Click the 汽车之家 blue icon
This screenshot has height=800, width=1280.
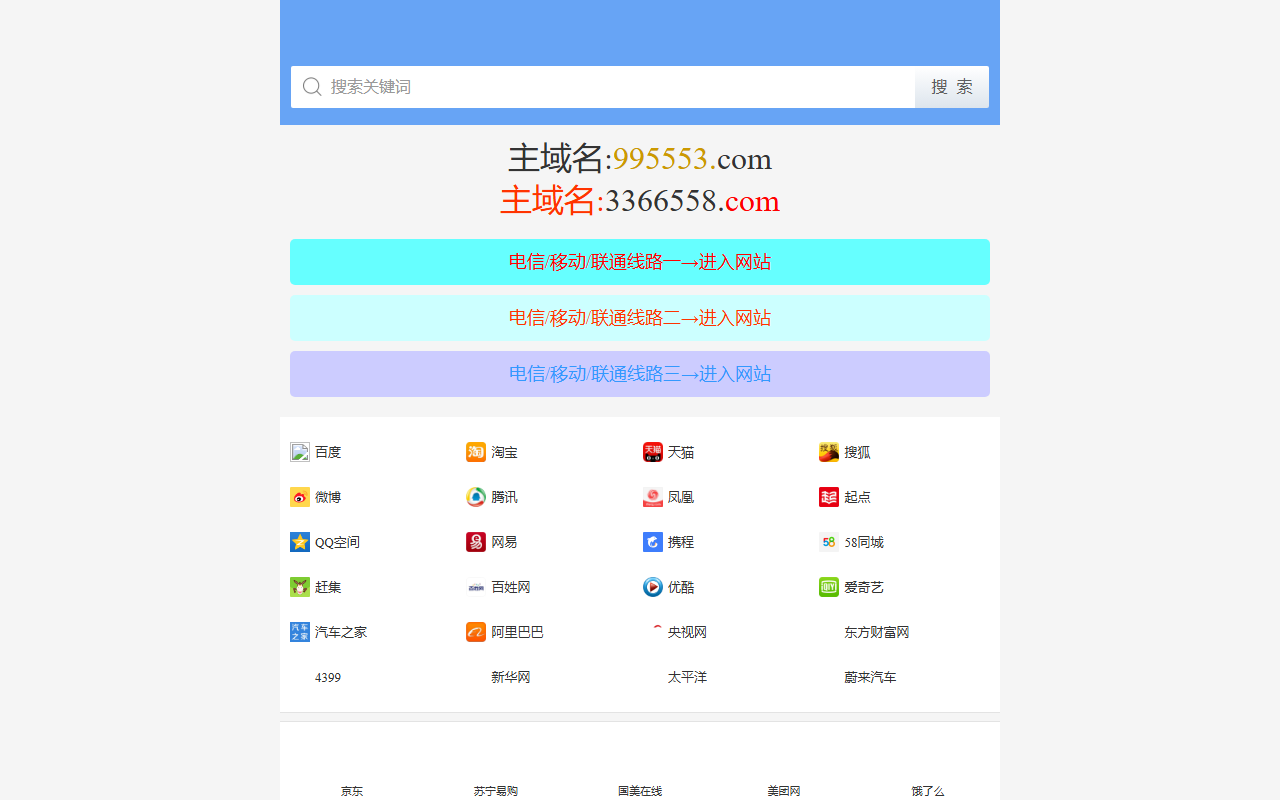300,632
